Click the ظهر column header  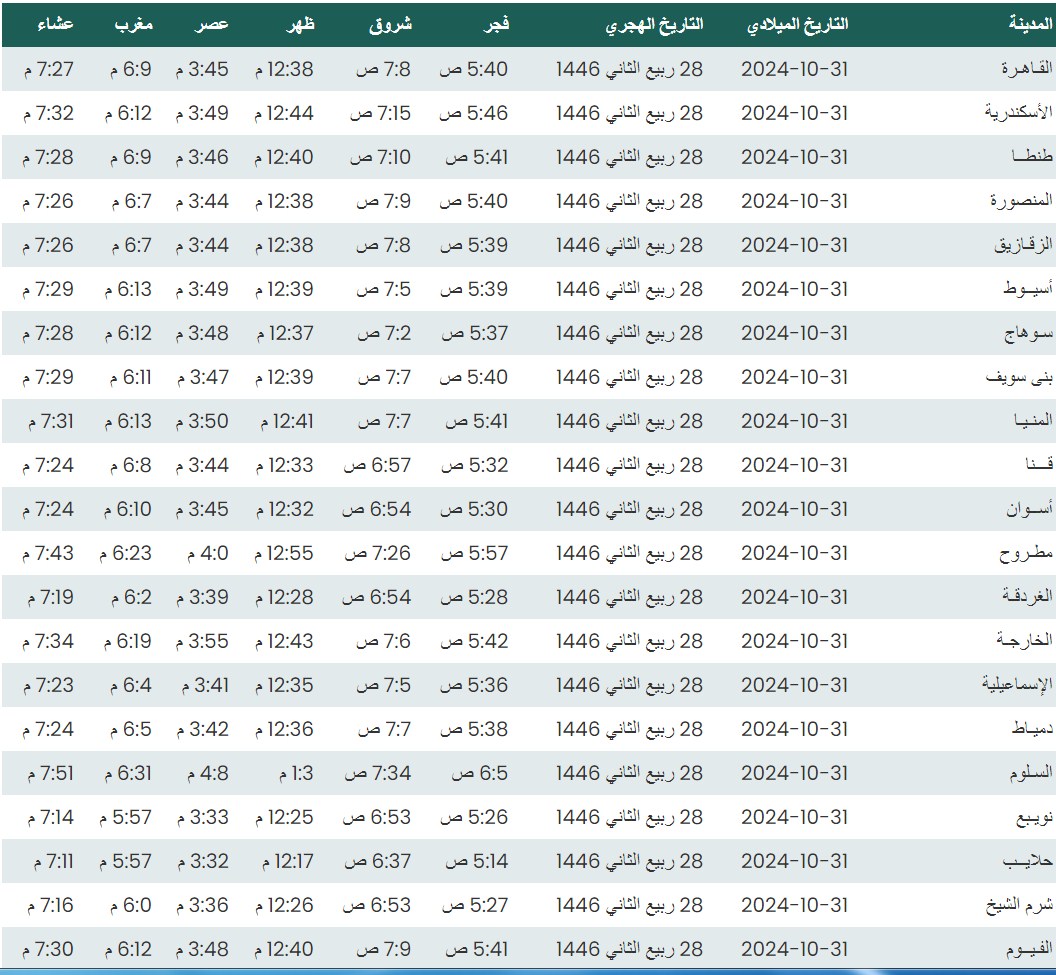tap(300, 24)
